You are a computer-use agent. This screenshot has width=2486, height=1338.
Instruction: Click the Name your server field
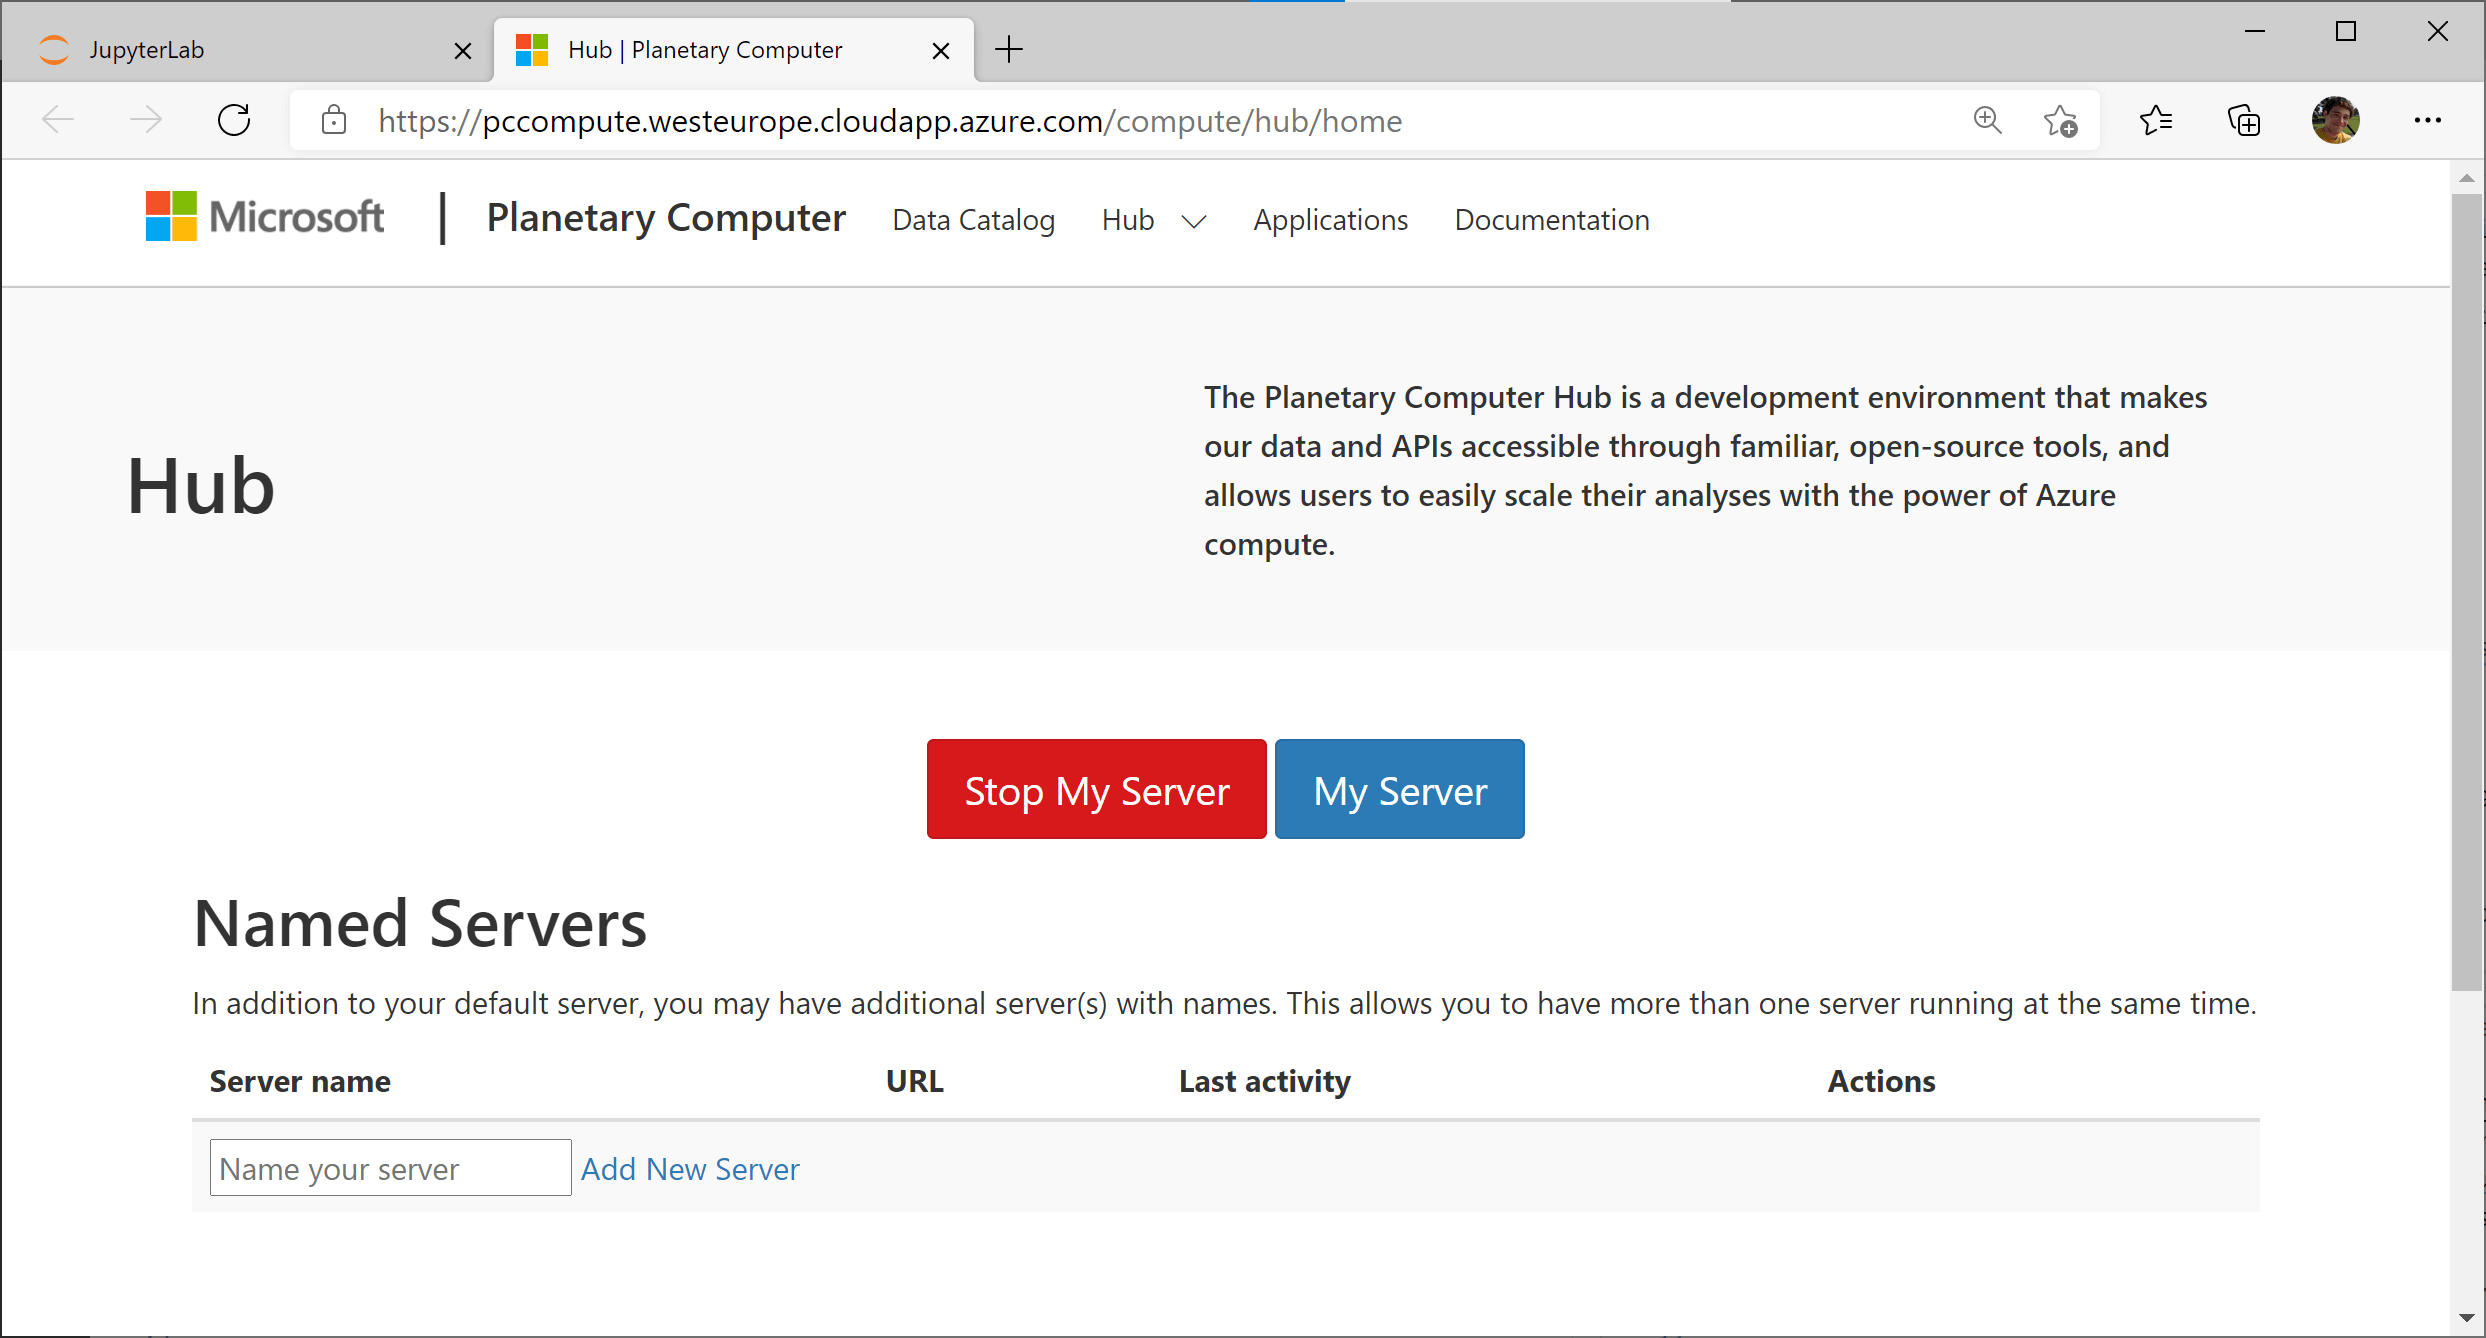point(390,1168)
